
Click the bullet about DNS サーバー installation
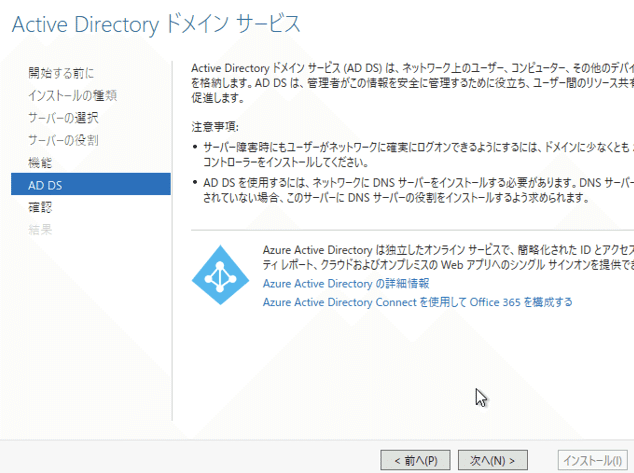(418, 190)
